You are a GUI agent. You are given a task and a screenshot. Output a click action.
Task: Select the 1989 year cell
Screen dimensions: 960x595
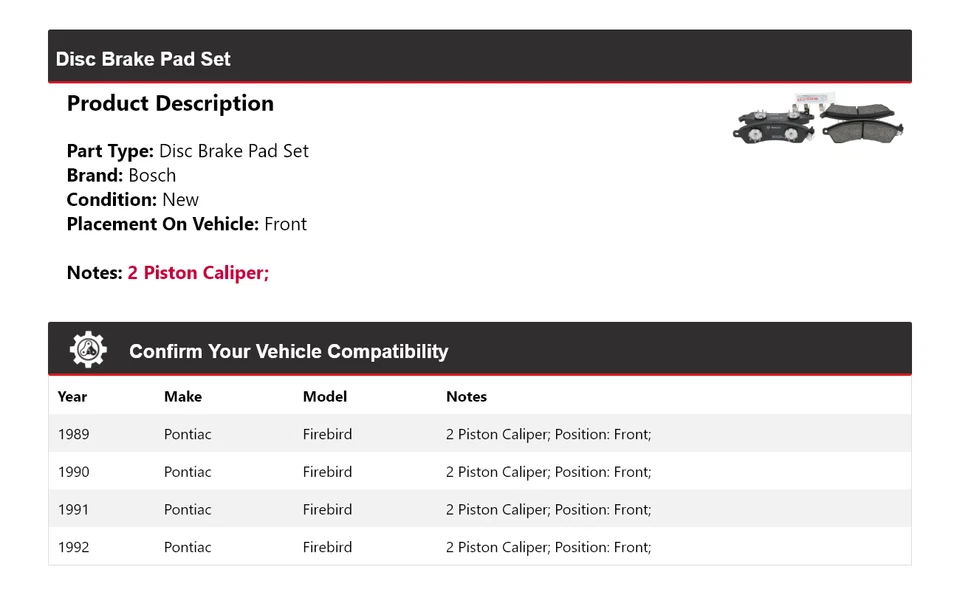[x=73, y=434]
